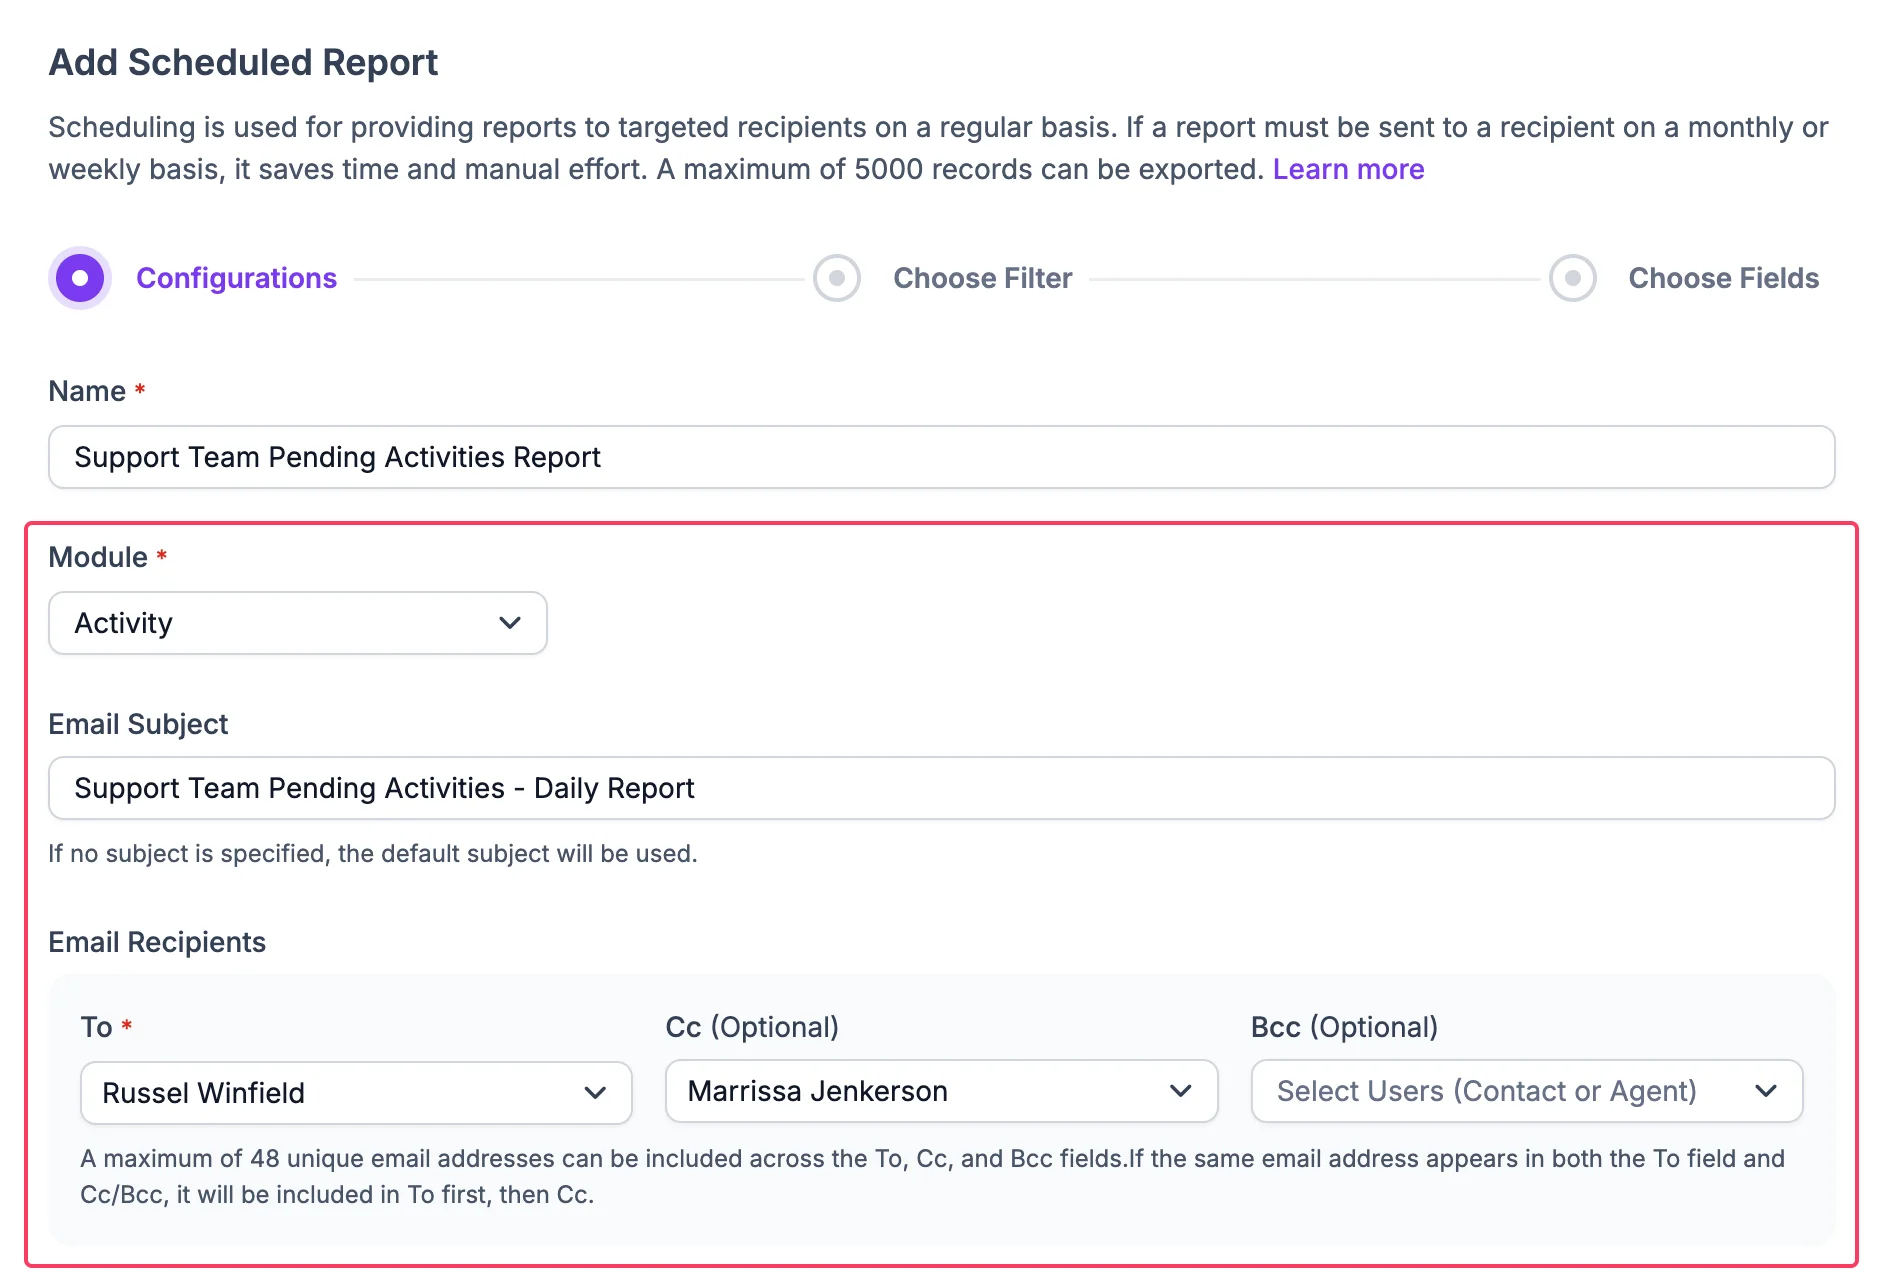Click into the Email Subject field
The height and width of the screenshot is (1282, 1884).
(x=940, y=788)
